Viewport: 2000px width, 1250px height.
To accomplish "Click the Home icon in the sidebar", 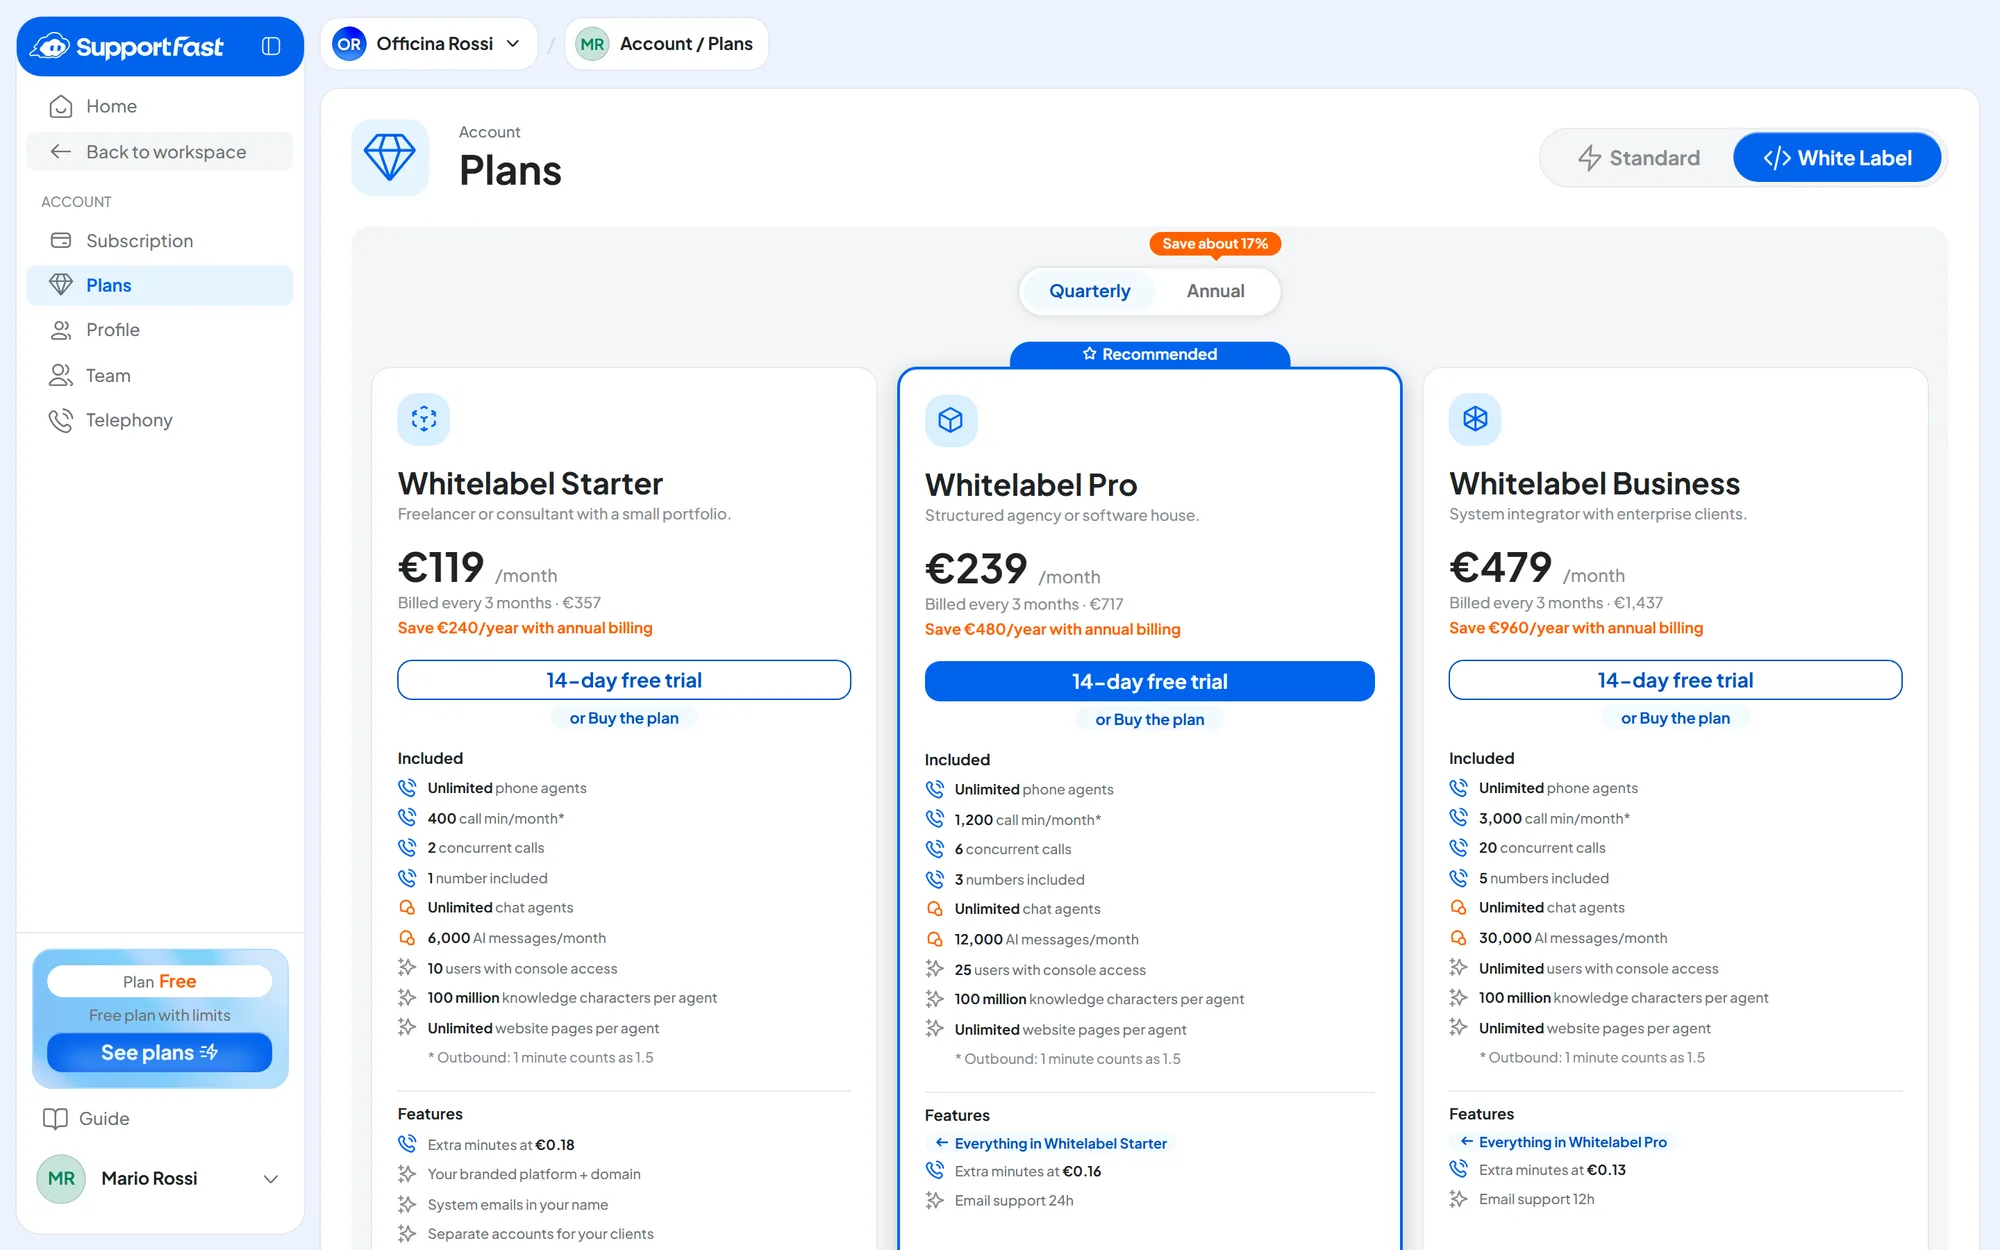I will [61, 106].
